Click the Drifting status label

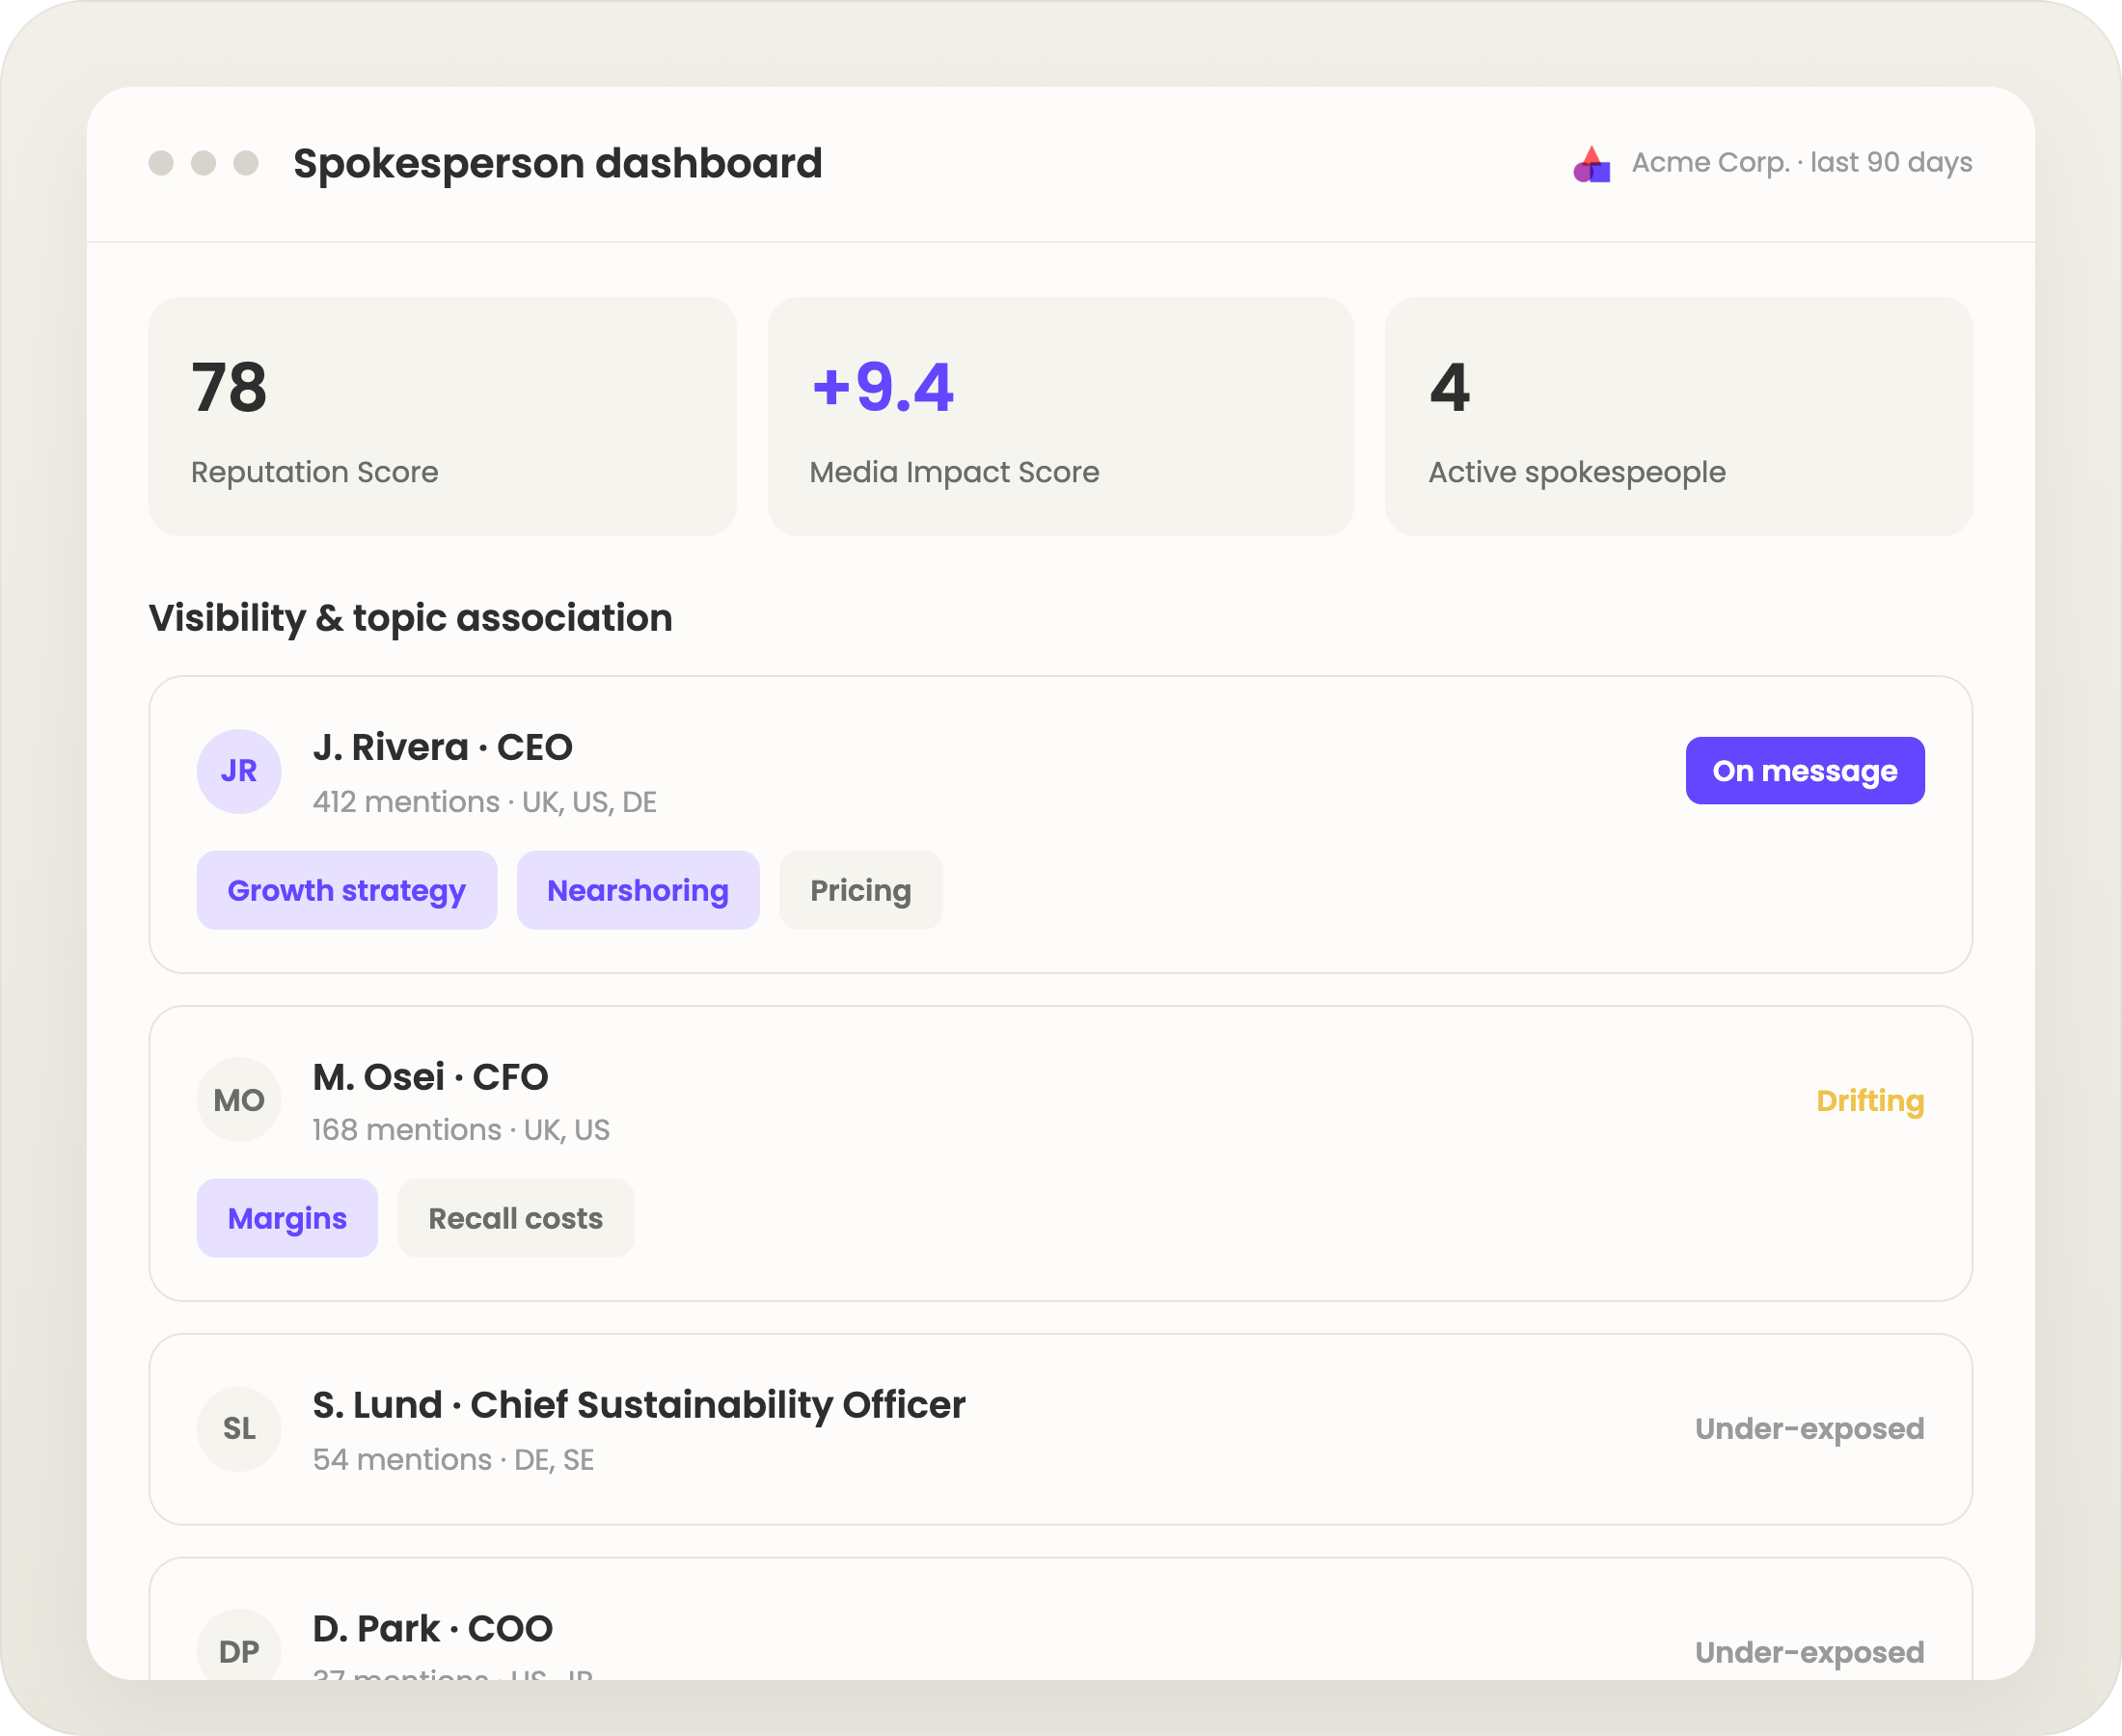click(1870, 1101)
